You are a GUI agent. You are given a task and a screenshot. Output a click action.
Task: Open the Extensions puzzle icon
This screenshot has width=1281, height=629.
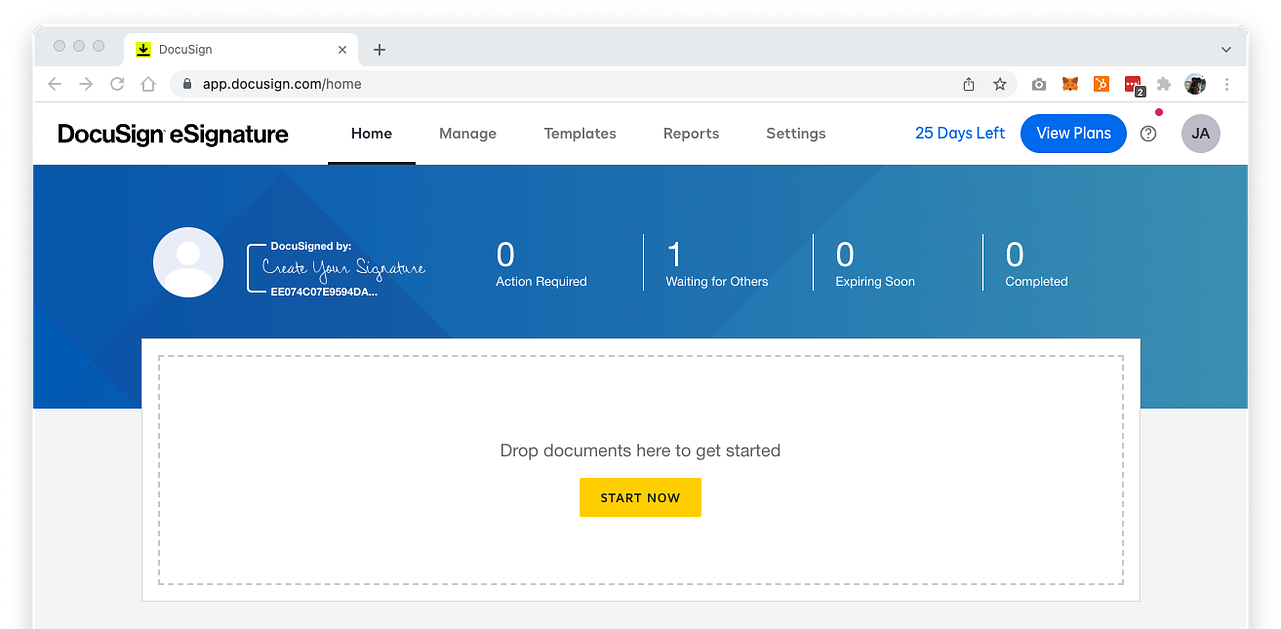(1164, 84)
